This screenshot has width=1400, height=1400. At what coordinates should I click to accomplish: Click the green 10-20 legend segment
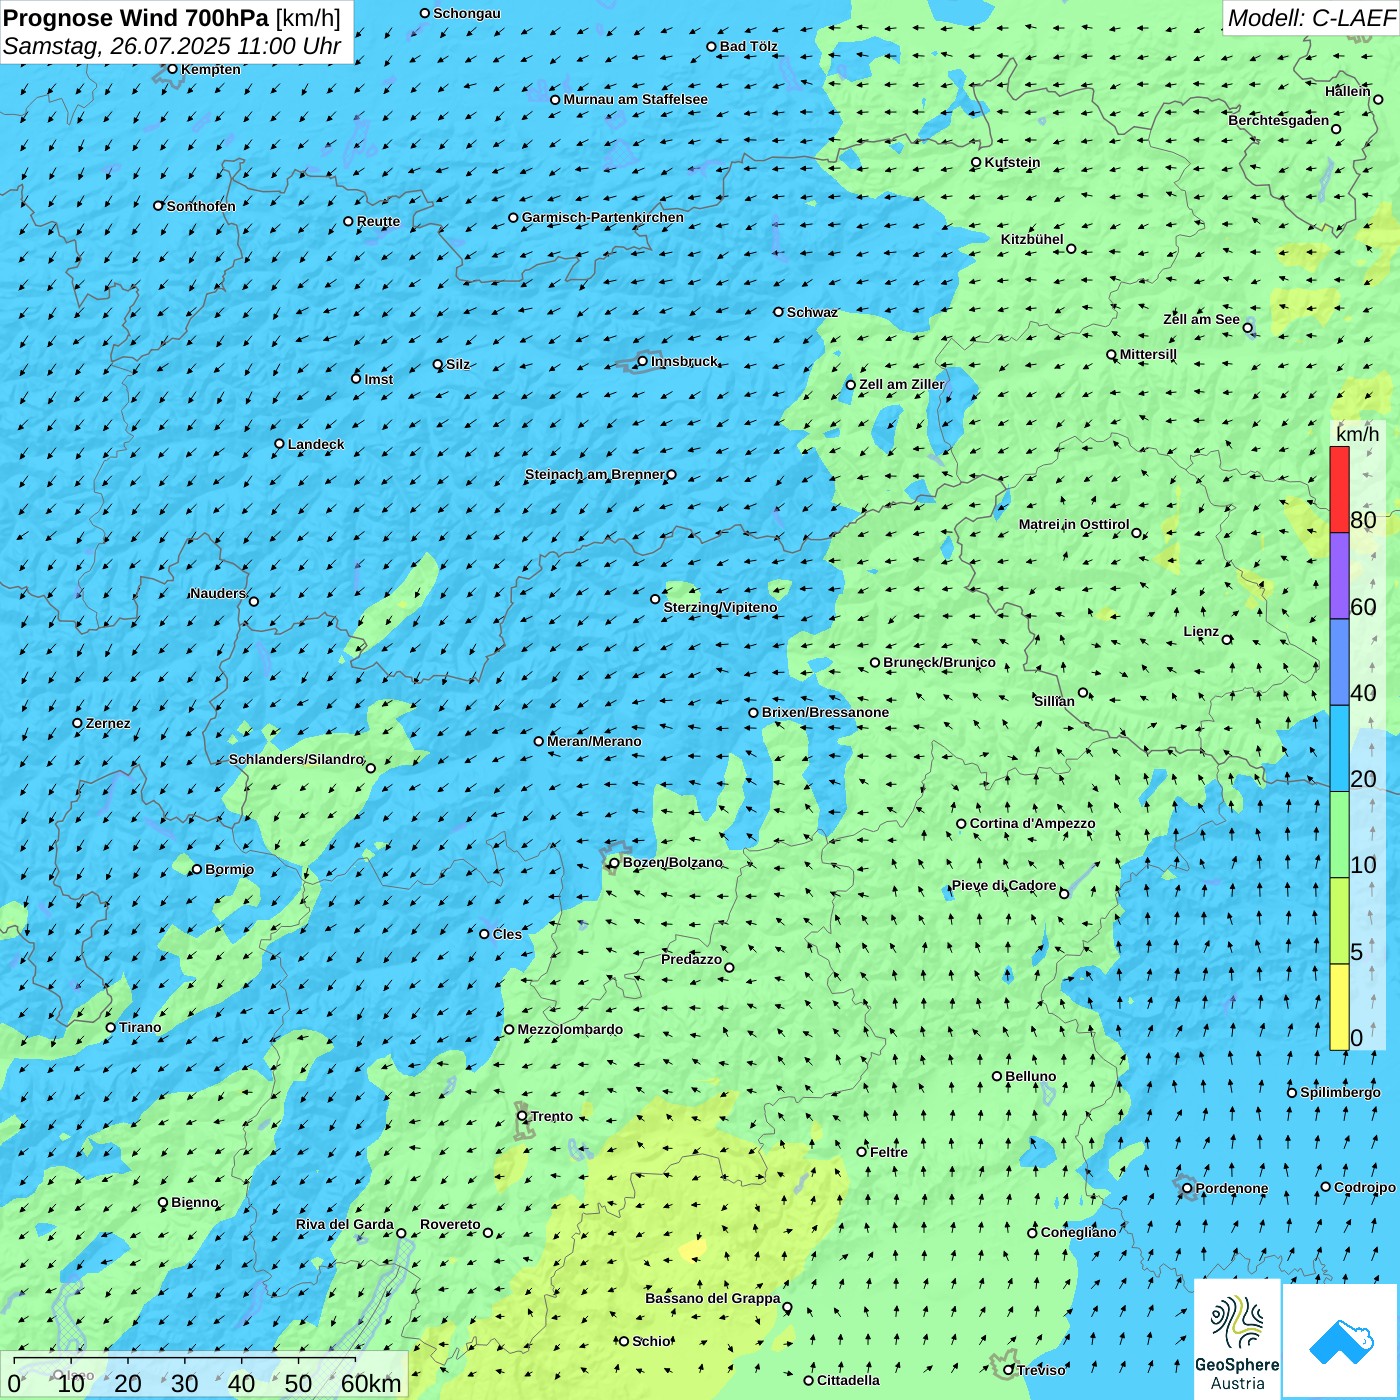(1339, 835)
